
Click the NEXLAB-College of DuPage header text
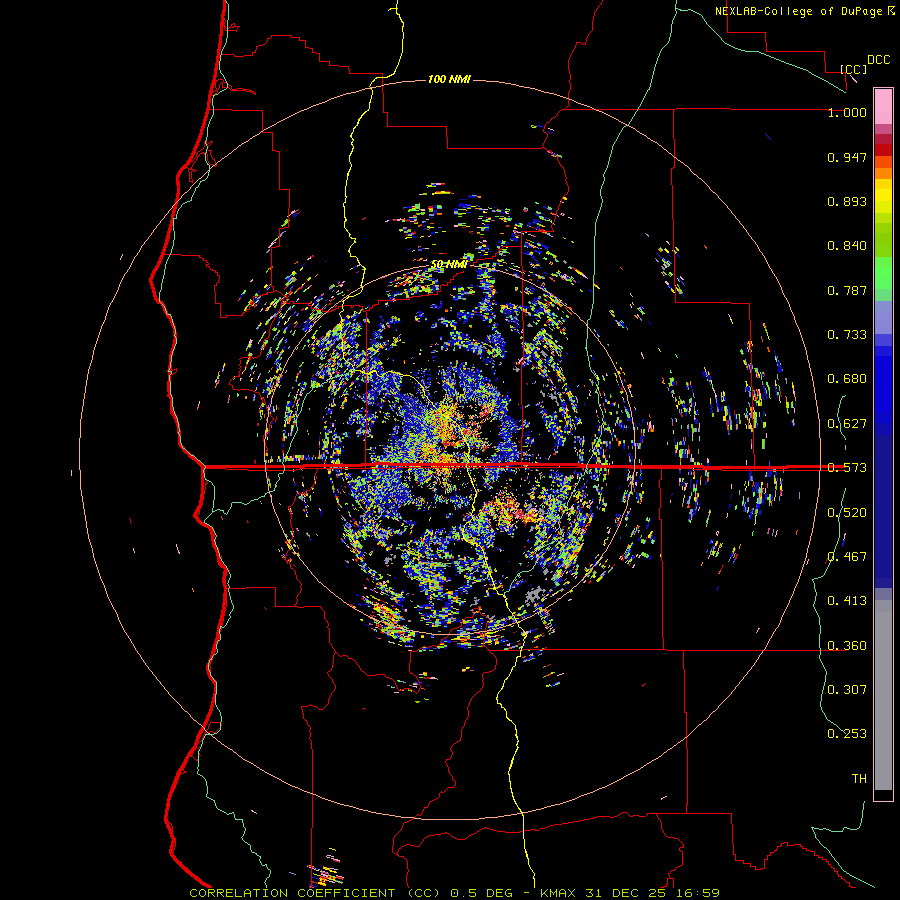[804, 11]
